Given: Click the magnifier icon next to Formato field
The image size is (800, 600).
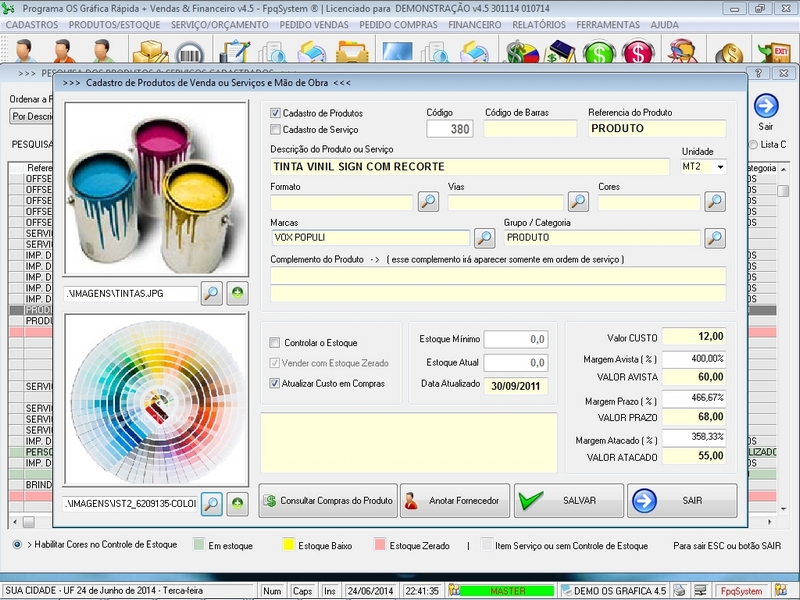Looking at the screenshot, I should tap(428, 202).
